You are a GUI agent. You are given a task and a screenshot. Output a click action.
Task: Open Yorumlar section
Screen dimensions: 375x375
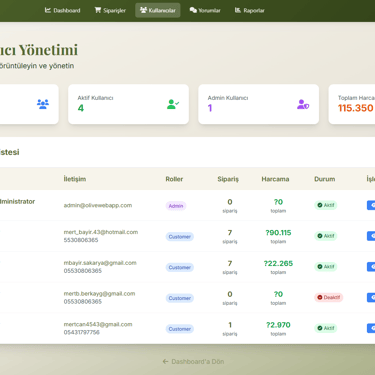205,10
